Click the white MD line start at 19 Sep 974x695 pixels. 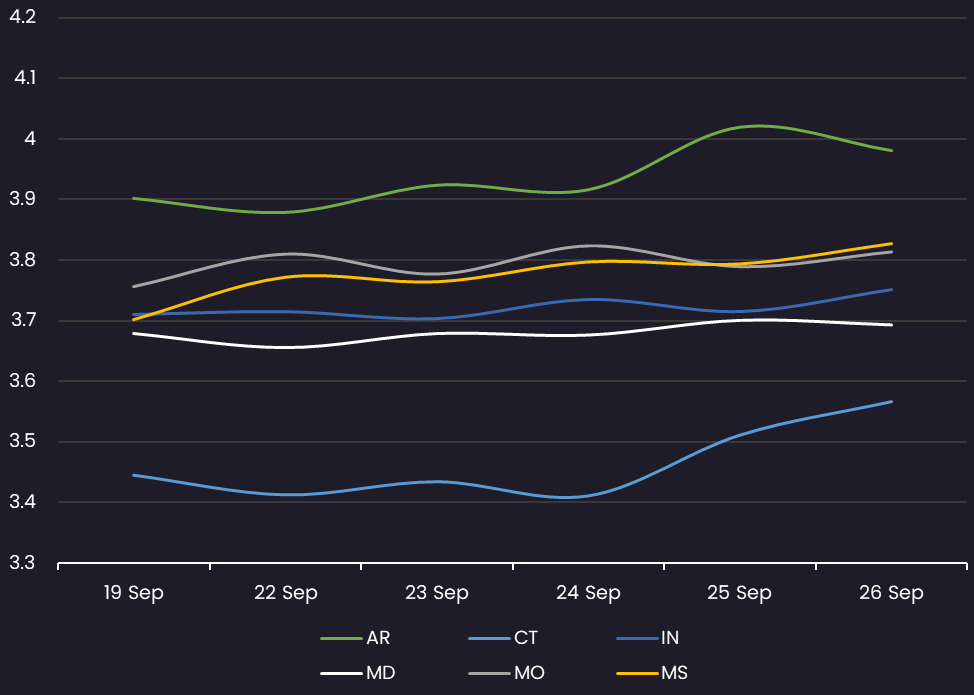134,333
